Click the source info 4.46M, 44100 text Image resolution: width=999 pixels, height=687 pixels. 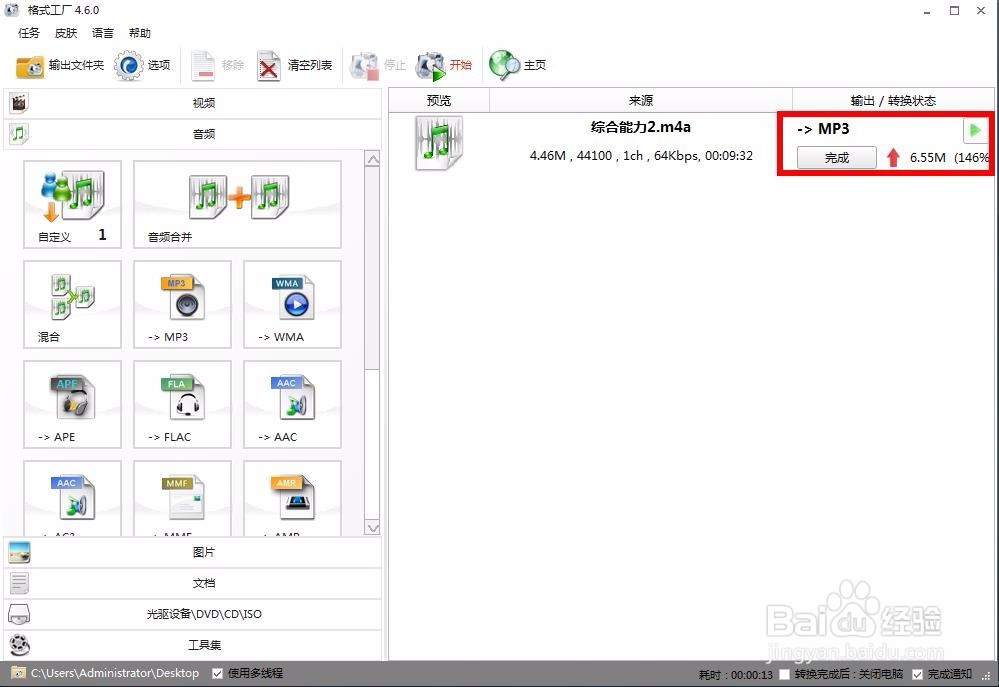[x=641, y=155]
